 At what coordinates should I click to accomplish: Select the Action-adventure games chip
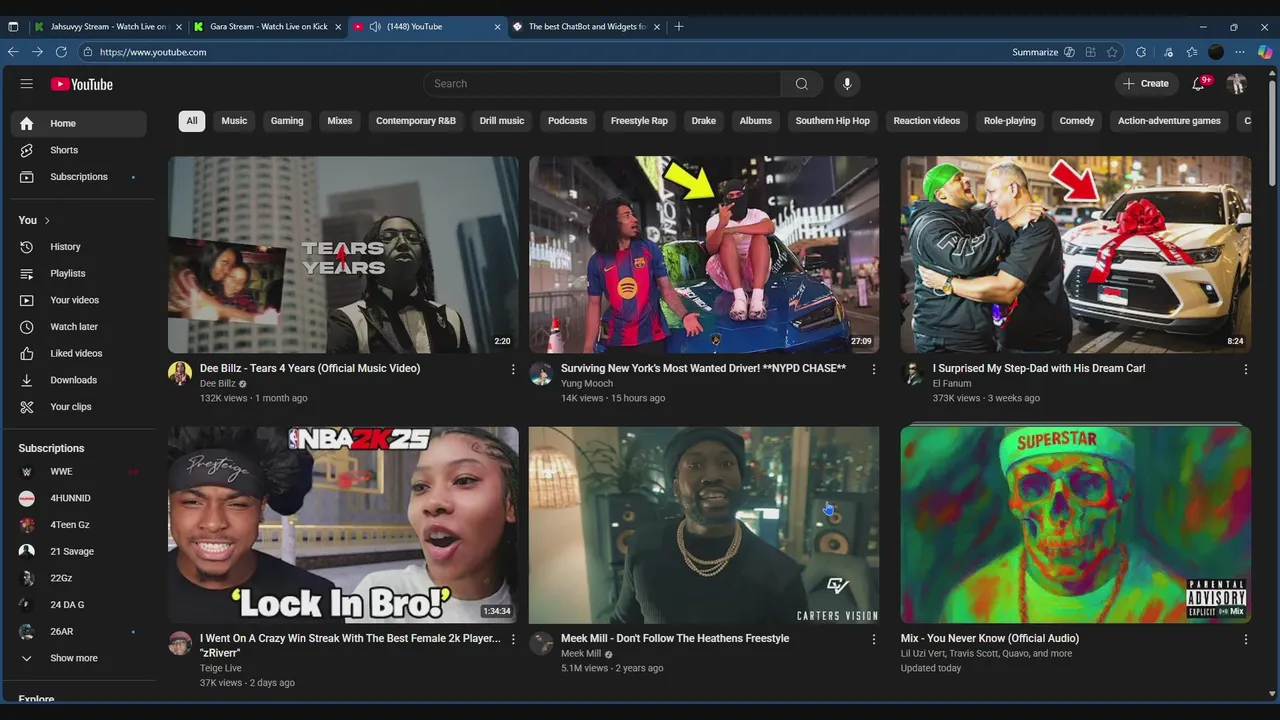(x=1169, y=121)
